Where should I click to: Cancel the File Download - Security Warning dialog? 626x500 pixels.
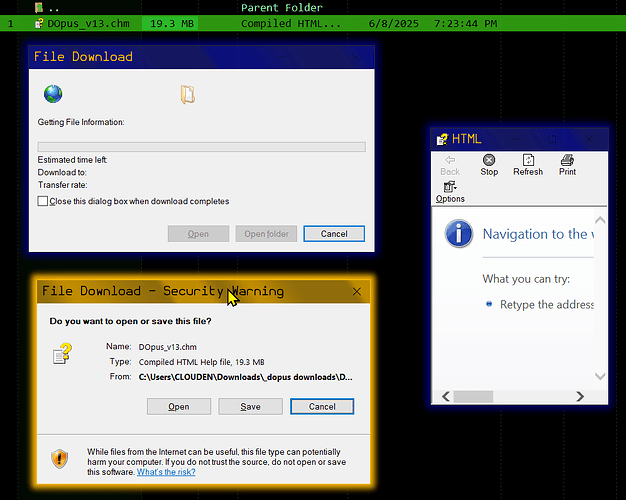322,407
